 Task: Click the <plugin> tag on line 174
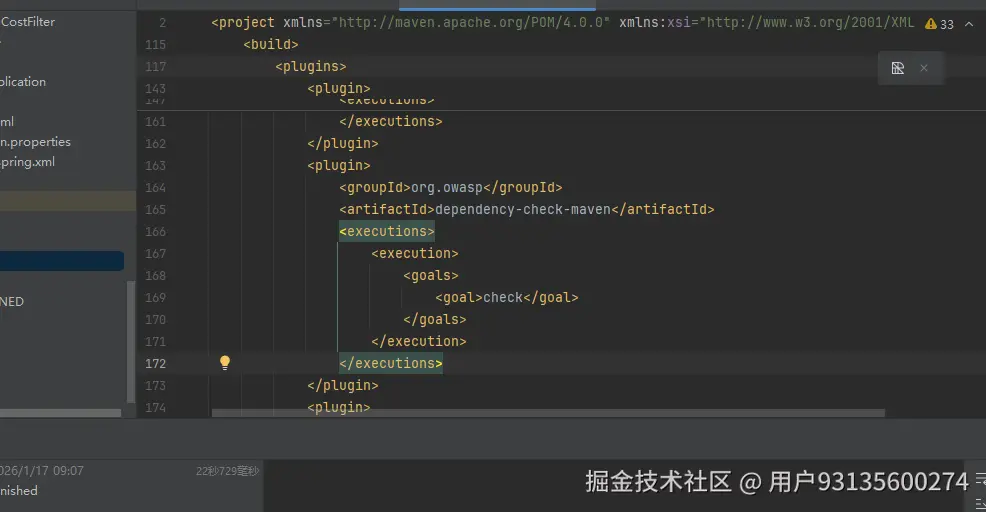click(339, 407)
